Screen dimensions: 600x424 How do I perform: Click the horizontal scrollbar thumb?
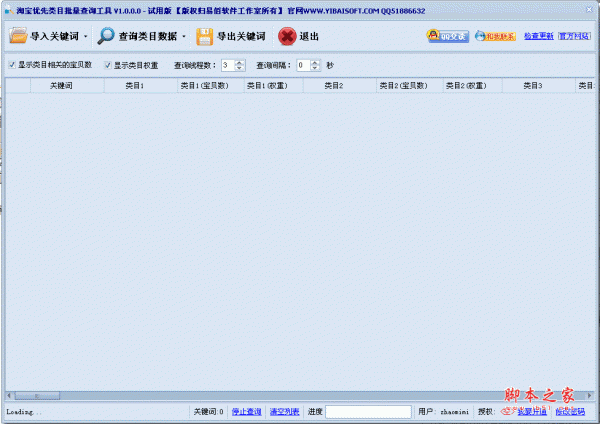37,396
